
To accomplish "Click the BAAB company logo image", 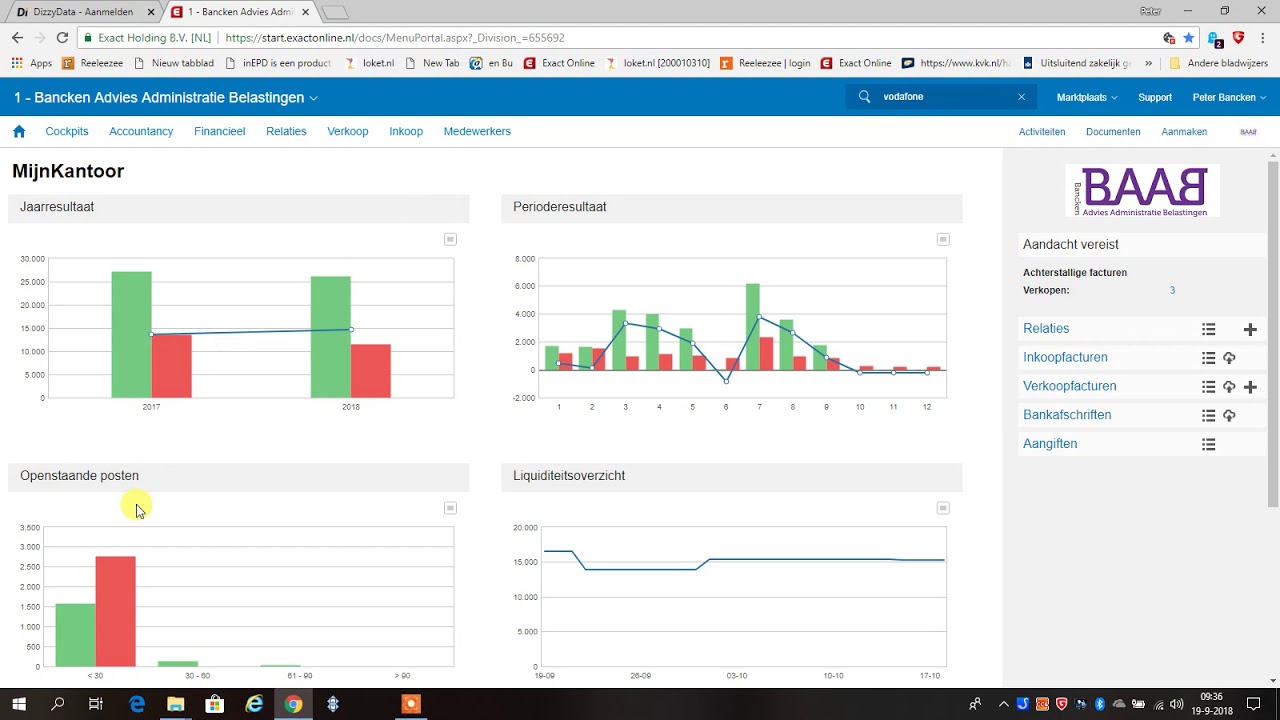I will point(1142,191).
